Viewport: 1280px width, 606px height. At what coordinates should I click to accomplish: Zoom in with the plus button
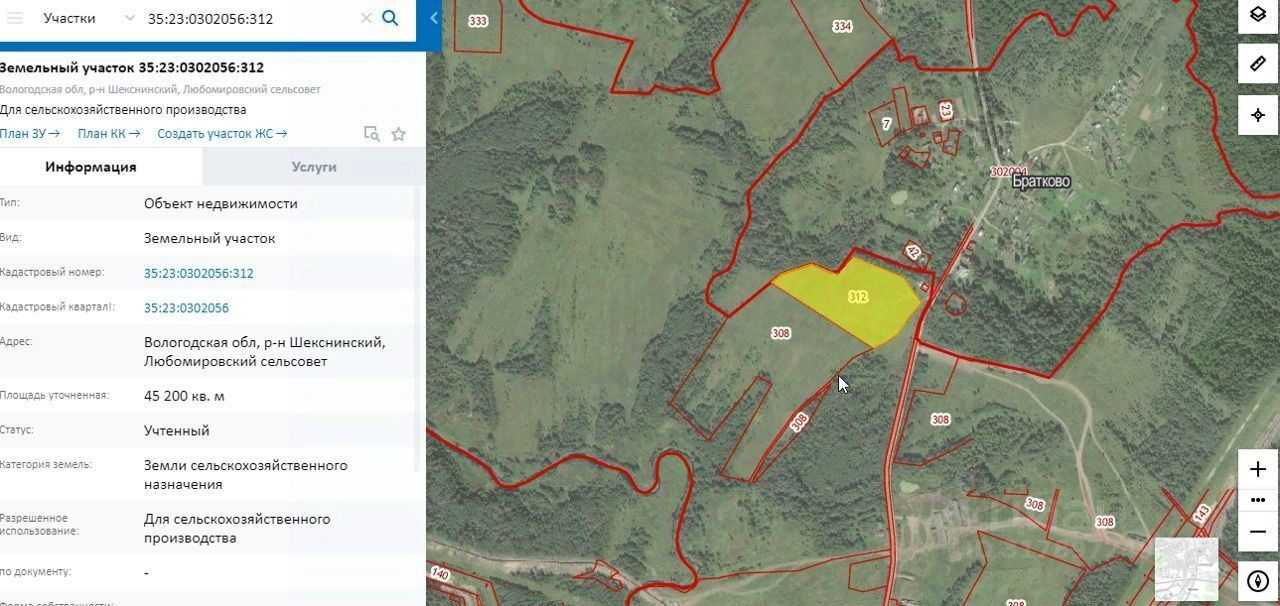(x=1258, y=469)
